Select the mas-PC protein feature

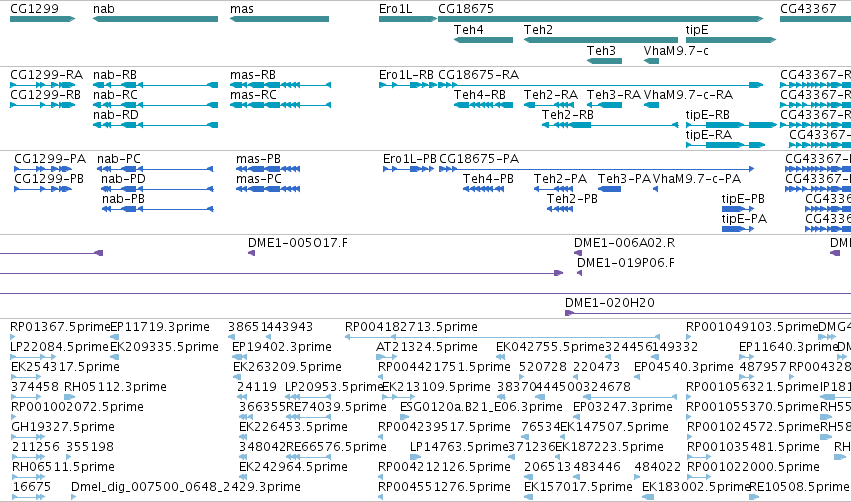[268, 189]
